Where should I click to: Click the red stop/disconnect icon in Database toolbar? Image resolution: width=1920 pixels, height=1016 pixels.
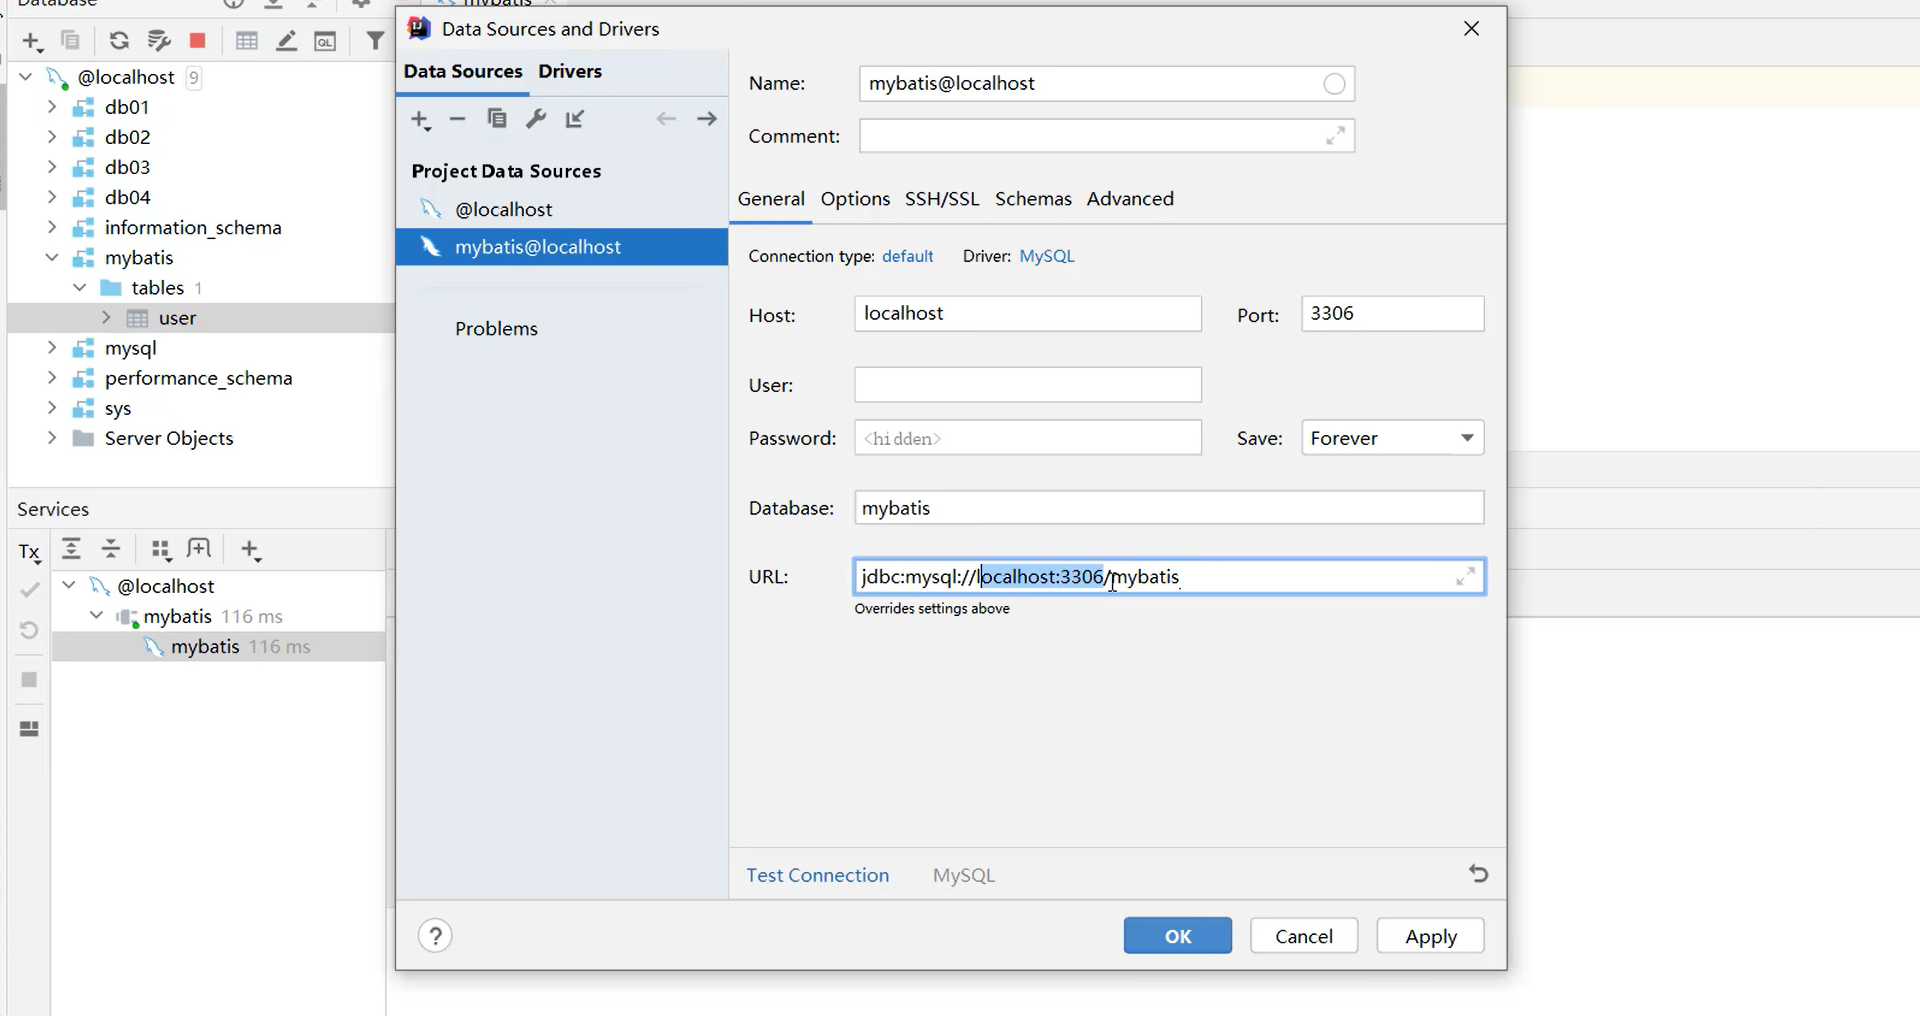(x=198, y=40)
